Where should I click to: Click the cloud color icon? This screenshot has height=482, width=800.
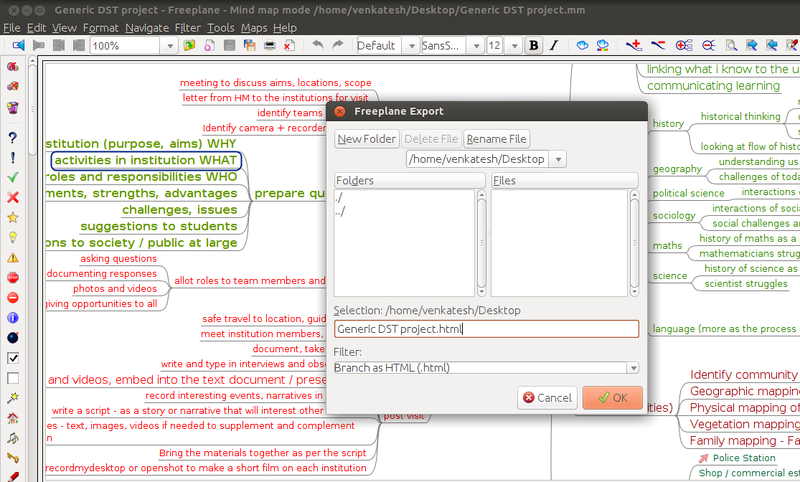point(603,45)
